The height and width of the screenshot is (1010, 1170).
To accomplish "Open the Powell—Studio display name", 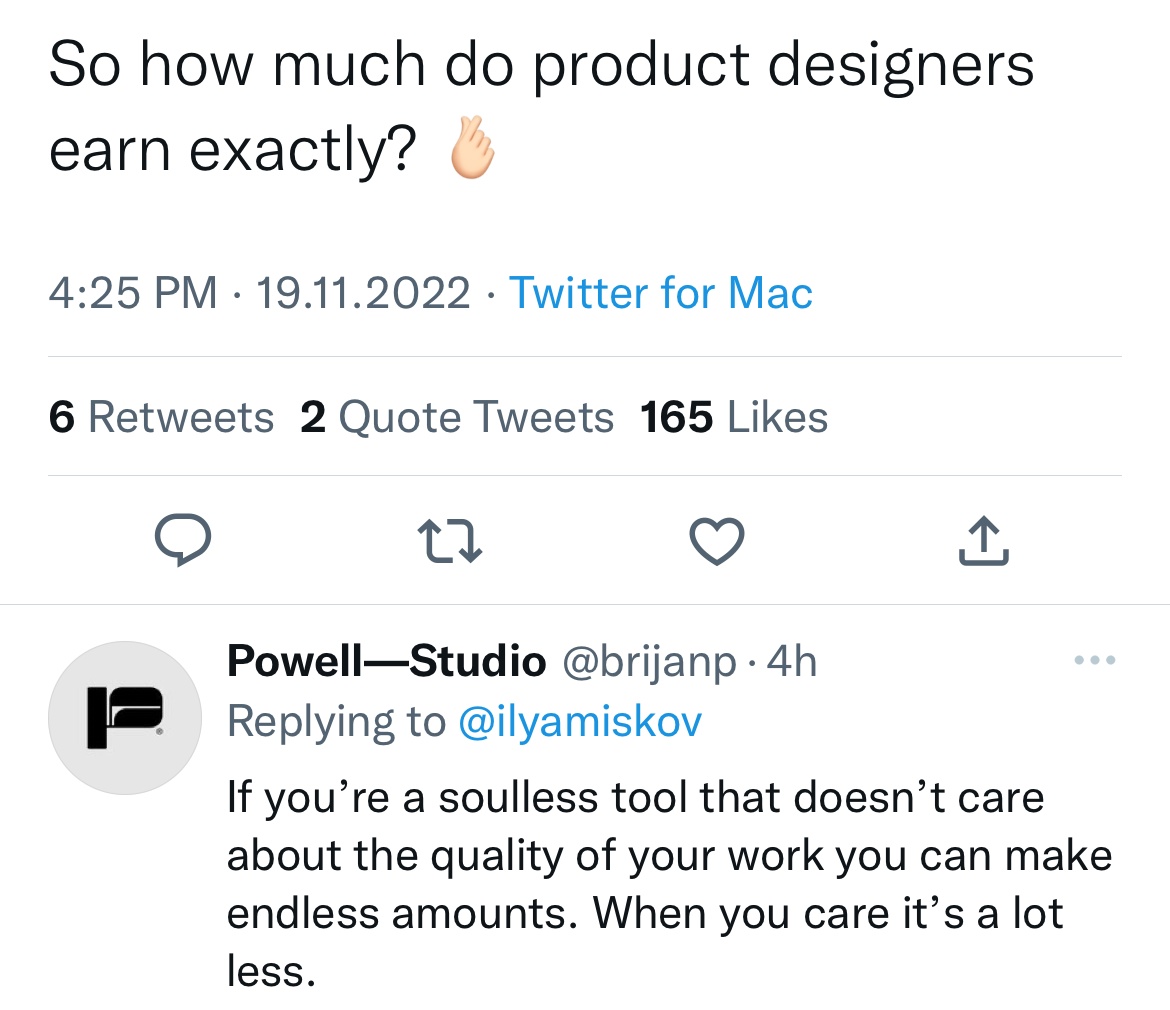I will [387, 661].
